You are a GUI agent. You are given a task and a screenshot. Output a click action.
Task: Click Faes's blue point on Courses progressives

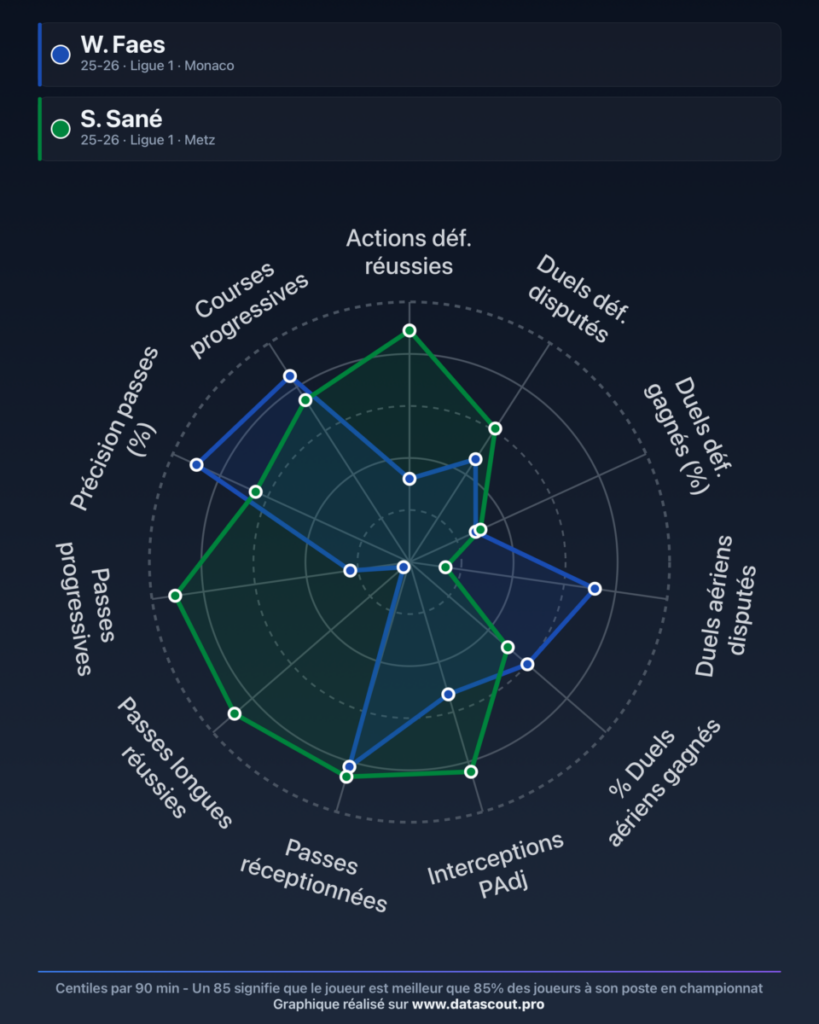pos(290,376)
